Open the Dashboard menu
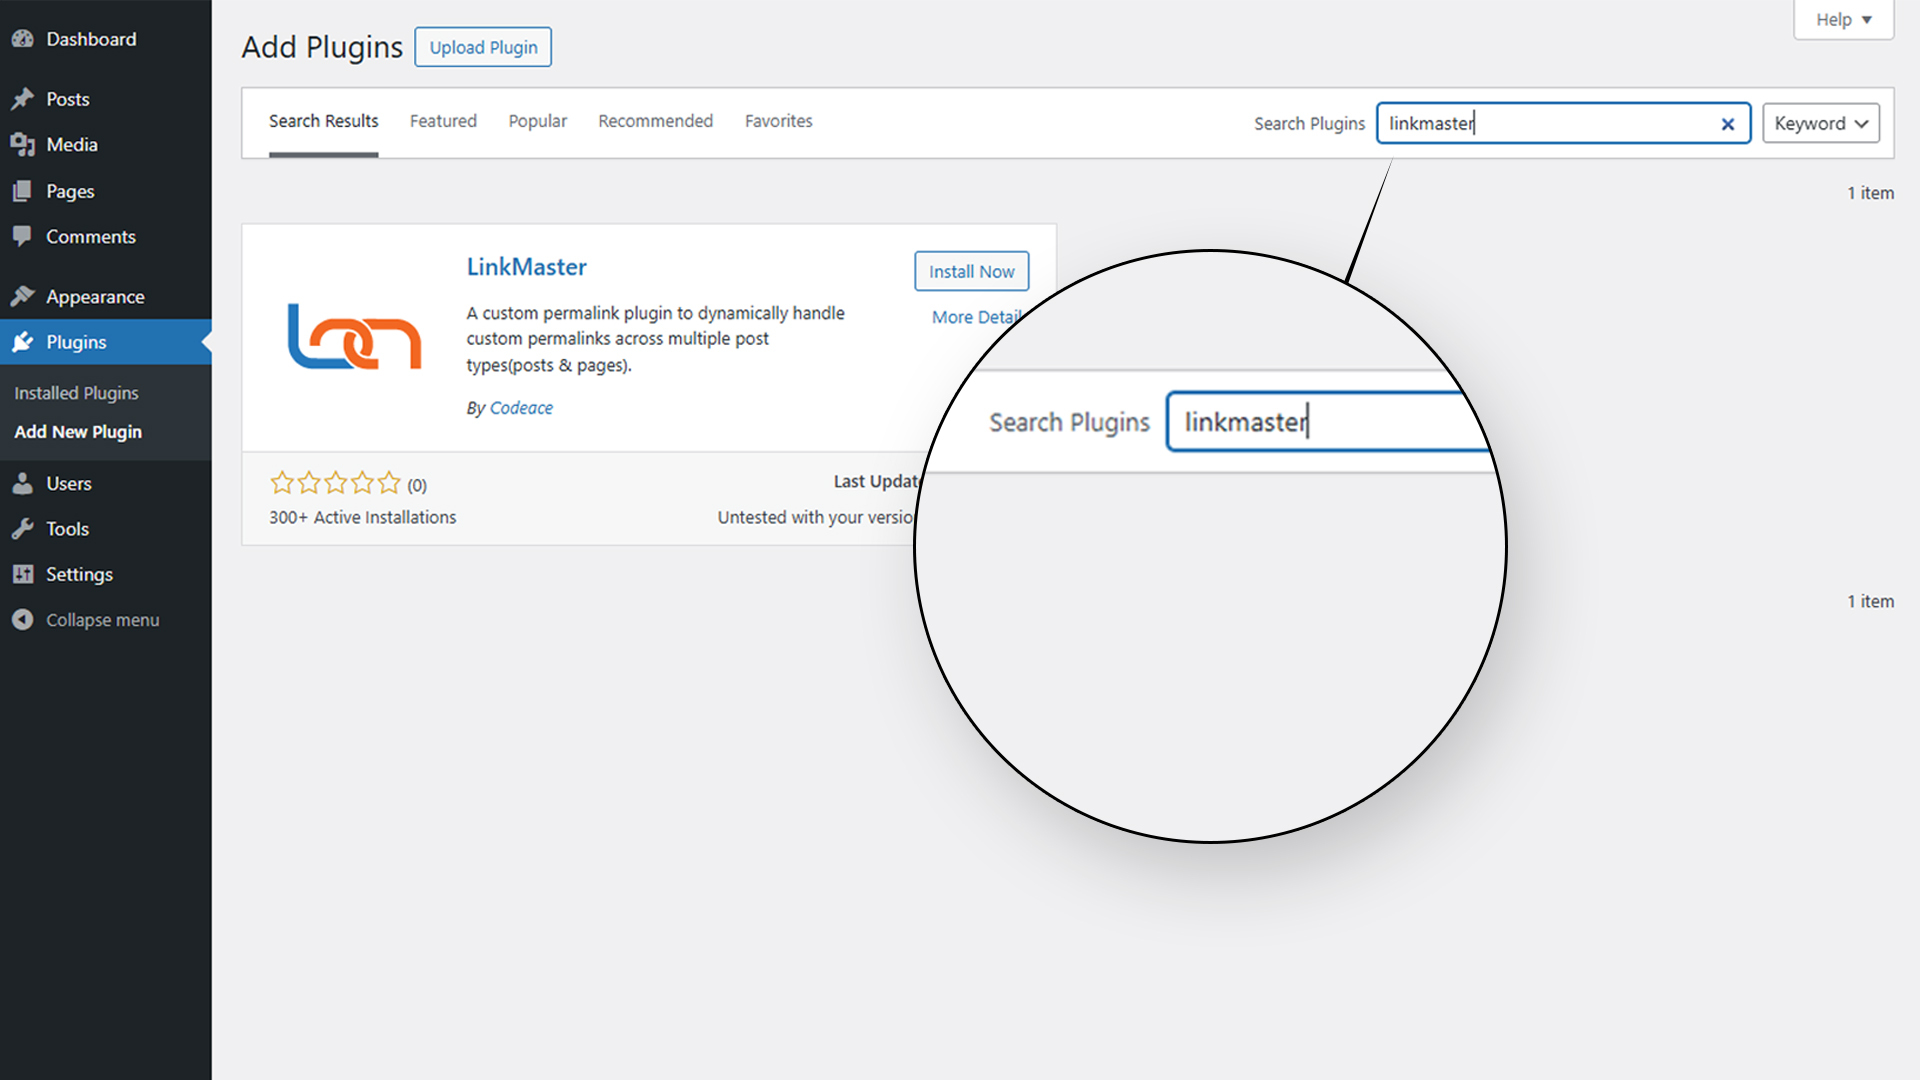This screenshot has width=1920, height=1080. coord(106,39)
